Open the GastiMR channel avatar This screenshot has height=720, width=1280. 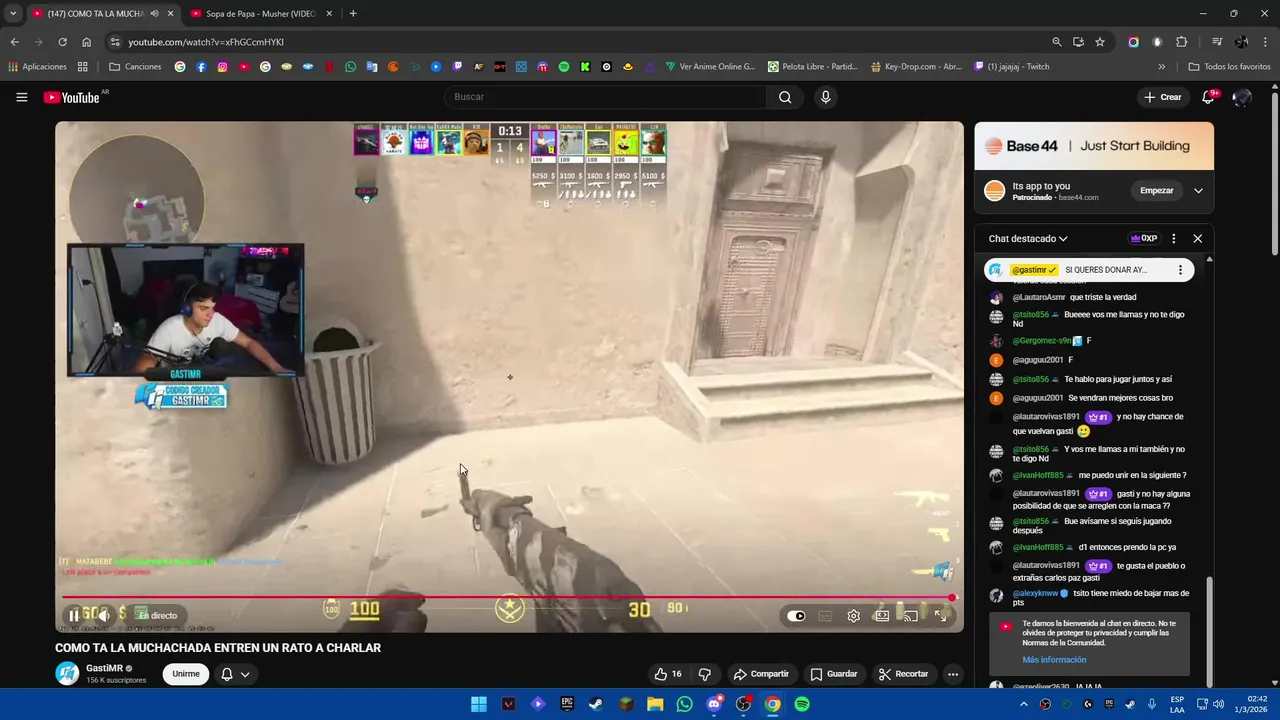coord(67,674)
